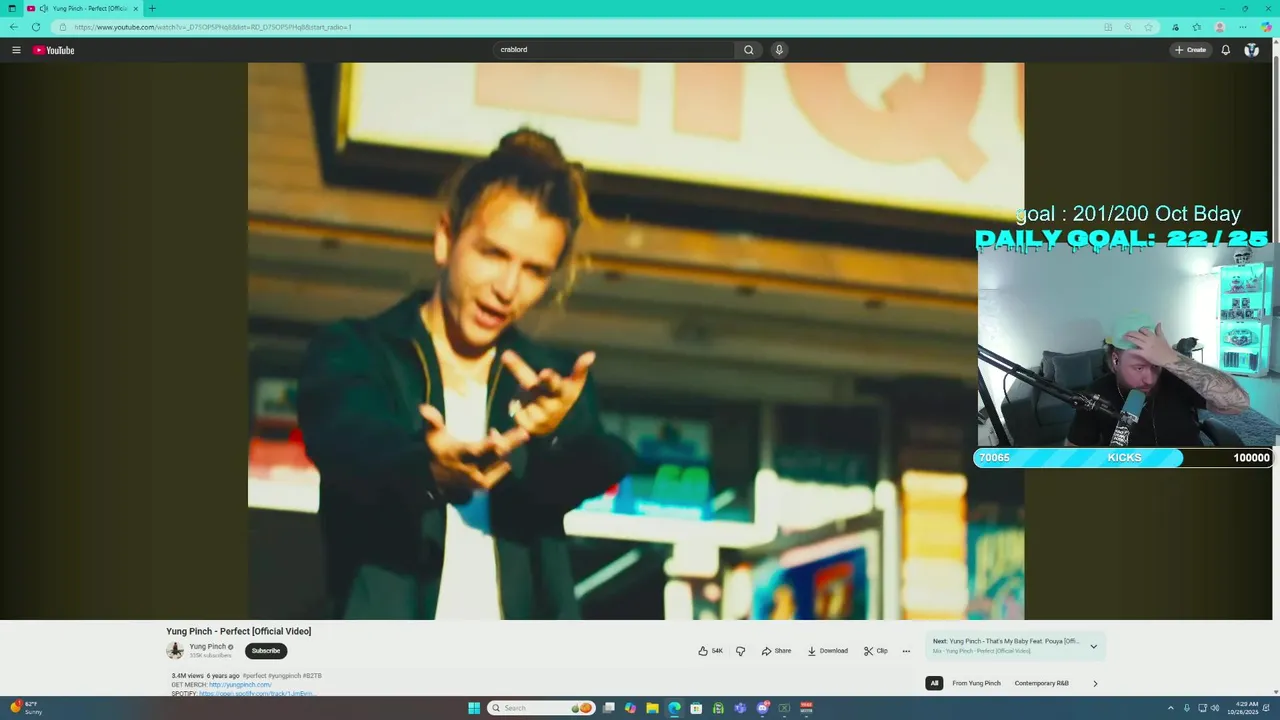Open the Create menu button
The height and width of the screenshot is (720, 1280).
[1190, 50]
